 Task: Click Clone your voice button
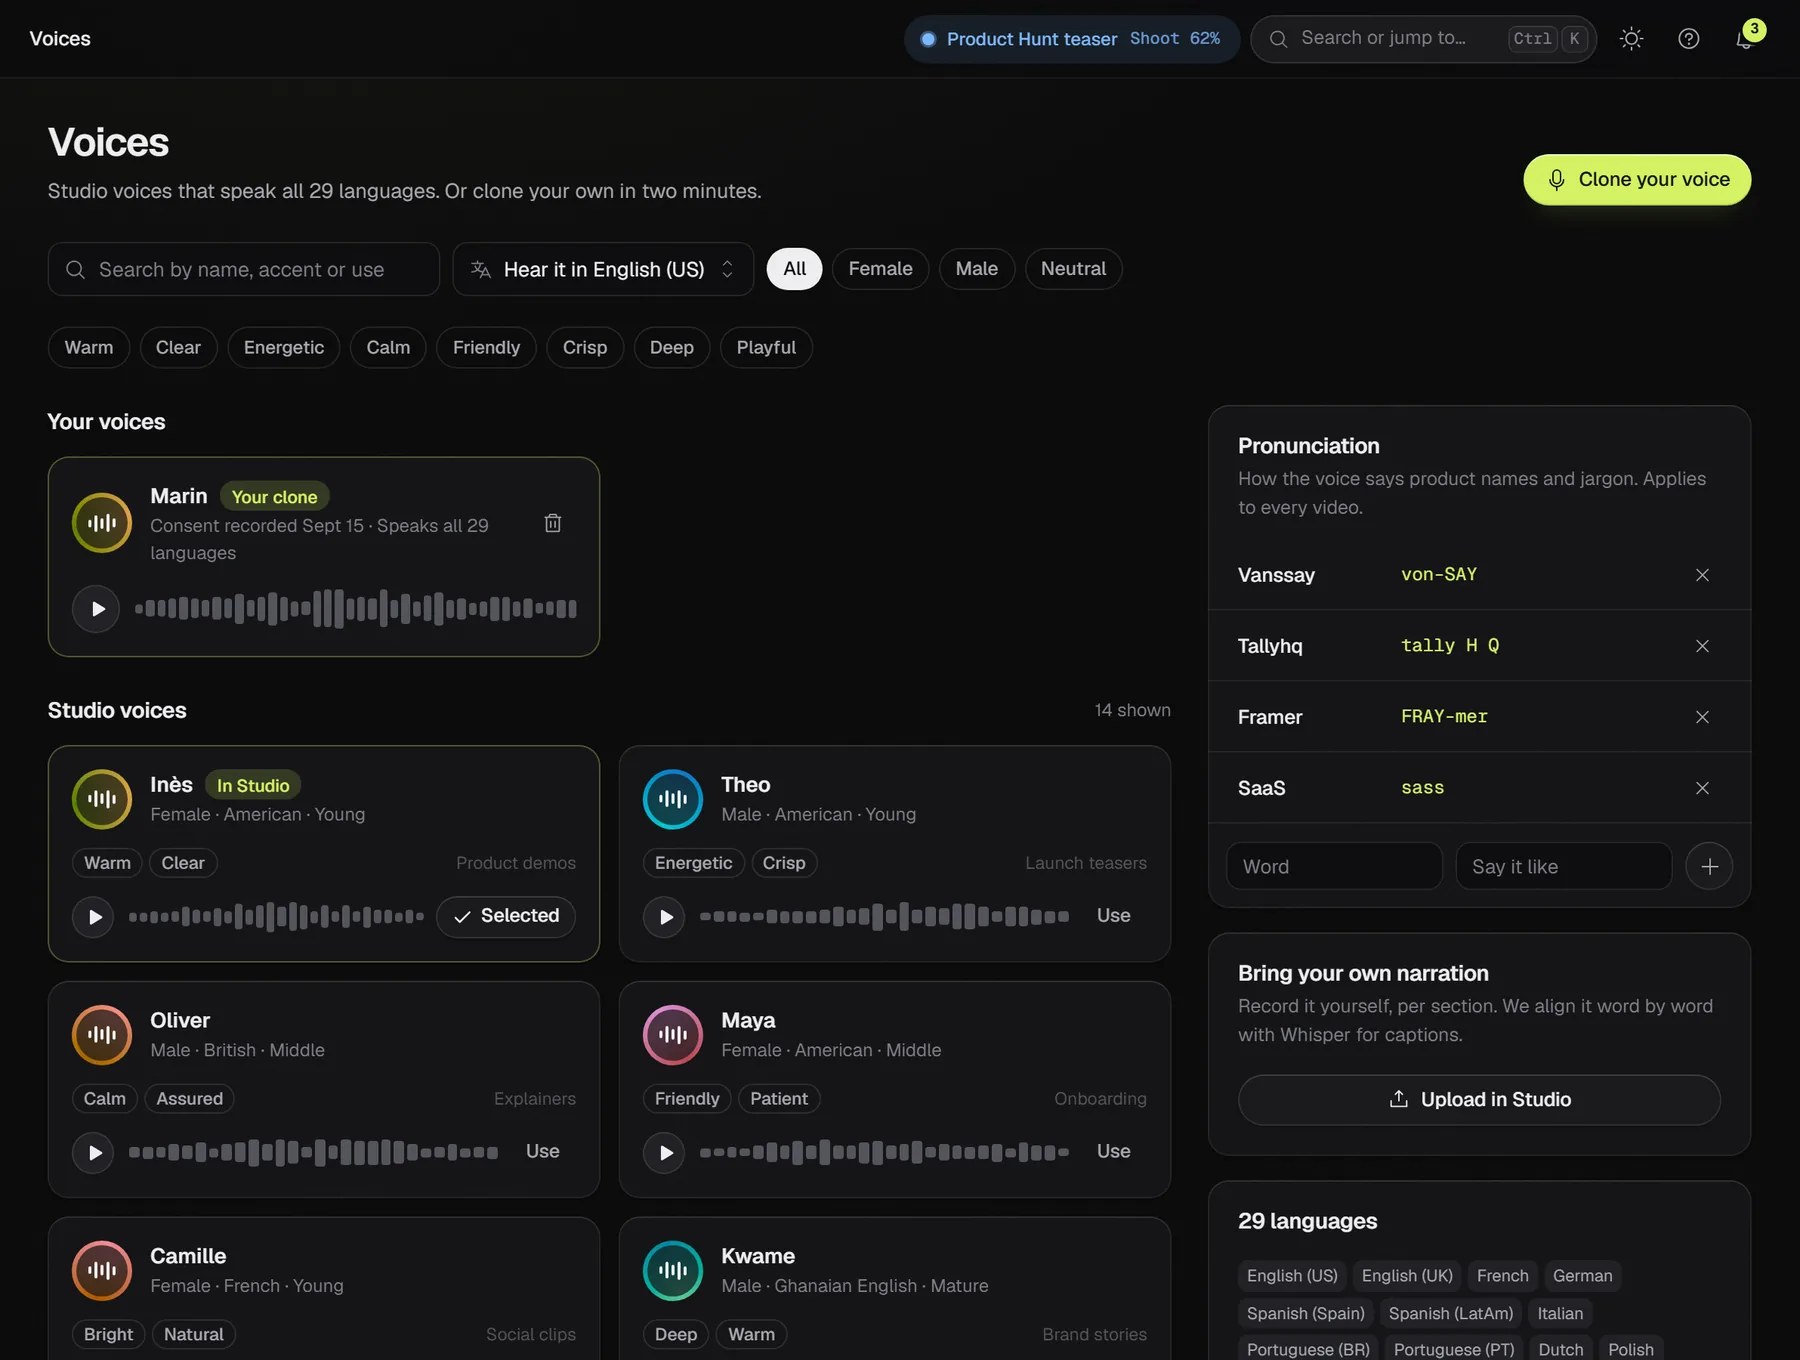tap(1637, 179)
